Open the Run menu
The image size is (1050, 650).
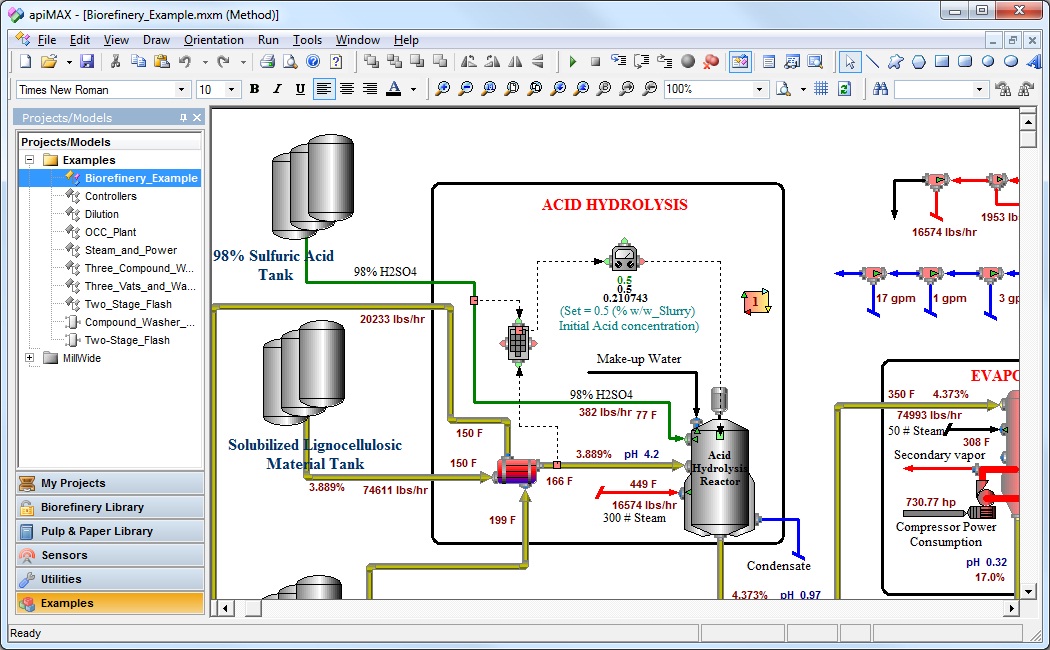point(268,40)
